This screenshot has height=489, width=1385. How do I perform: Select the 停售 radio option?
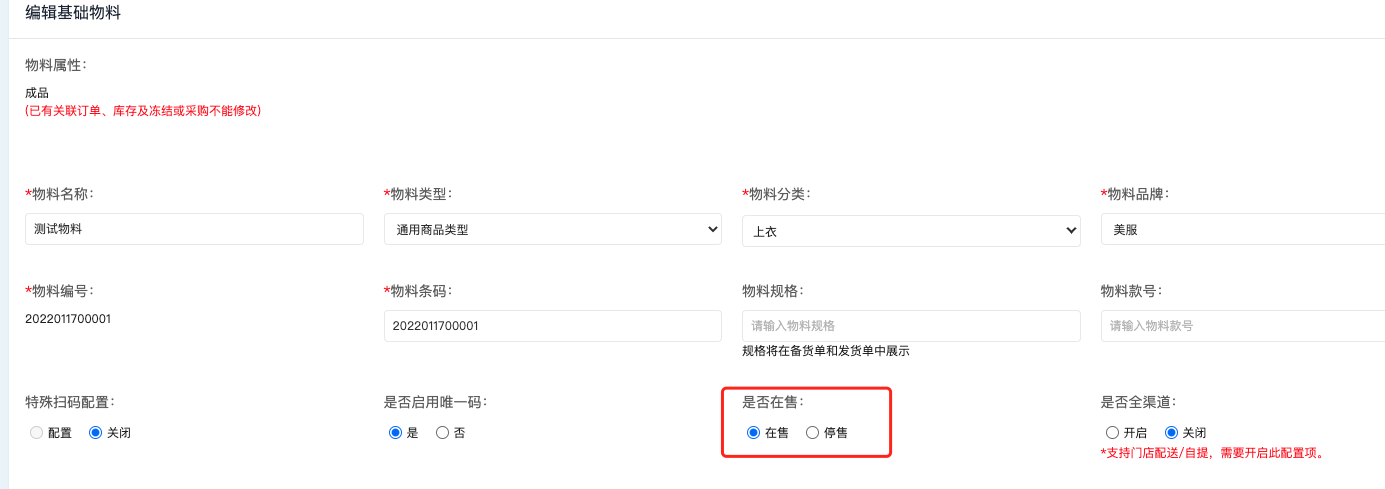pyautogui.click(x=812, y=433)
